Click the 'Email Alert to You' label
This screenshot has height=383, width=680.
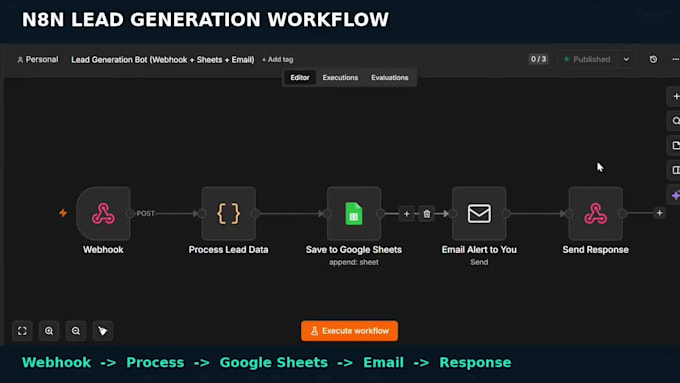click(479, 249)
